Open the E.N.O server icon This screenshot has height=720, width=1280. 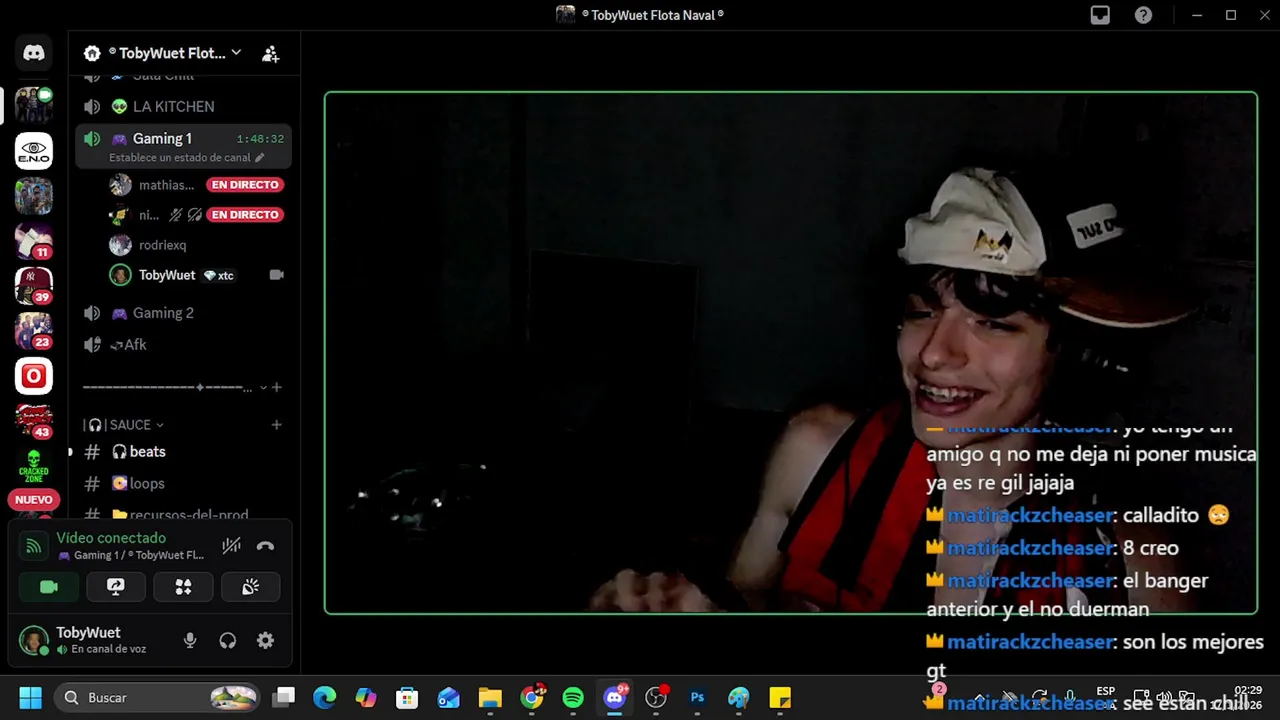click(x=34, y=150)
